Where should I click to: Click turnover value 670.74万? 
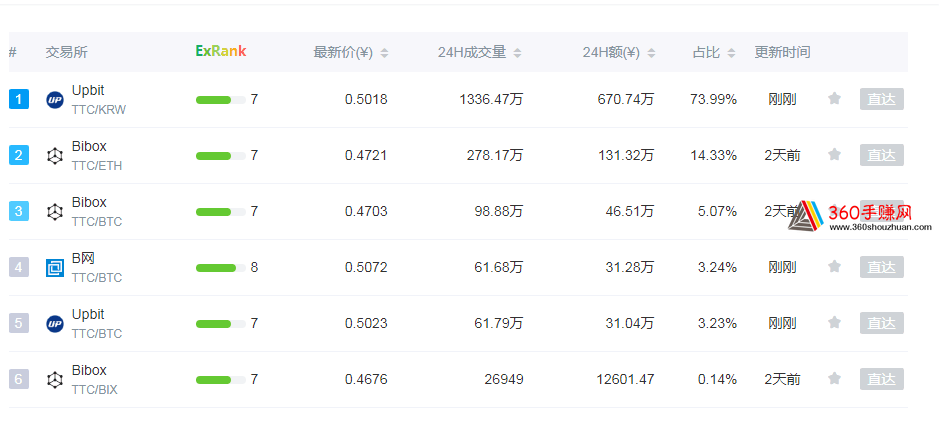point(626,99)
